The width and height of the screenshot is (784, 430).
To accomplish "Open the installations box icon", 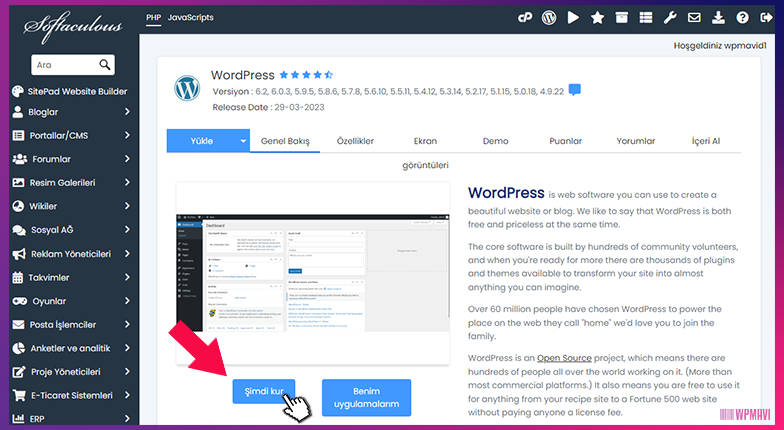I will click(x=622, y=18).
